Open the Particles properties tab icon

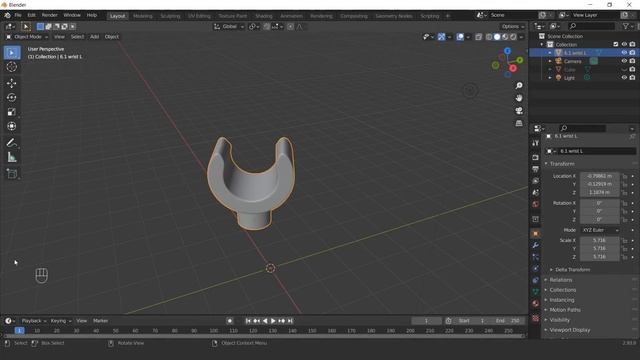point(536,257)
